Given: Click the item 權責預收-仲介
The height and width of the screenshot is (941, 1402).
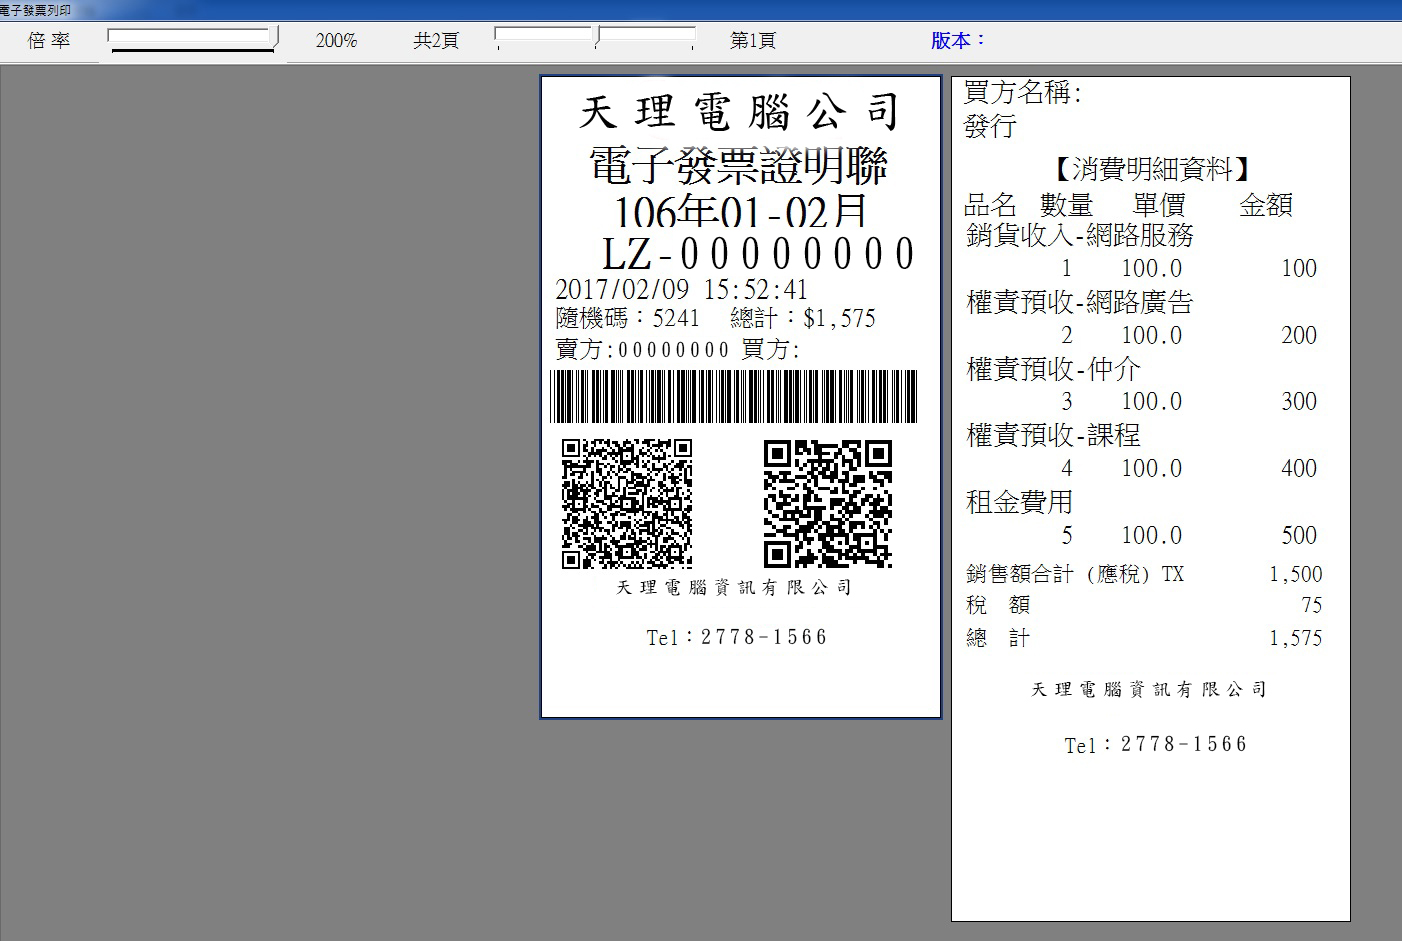Looking at the screenshot, I should pyautogui.click(x=1053, y=369).
